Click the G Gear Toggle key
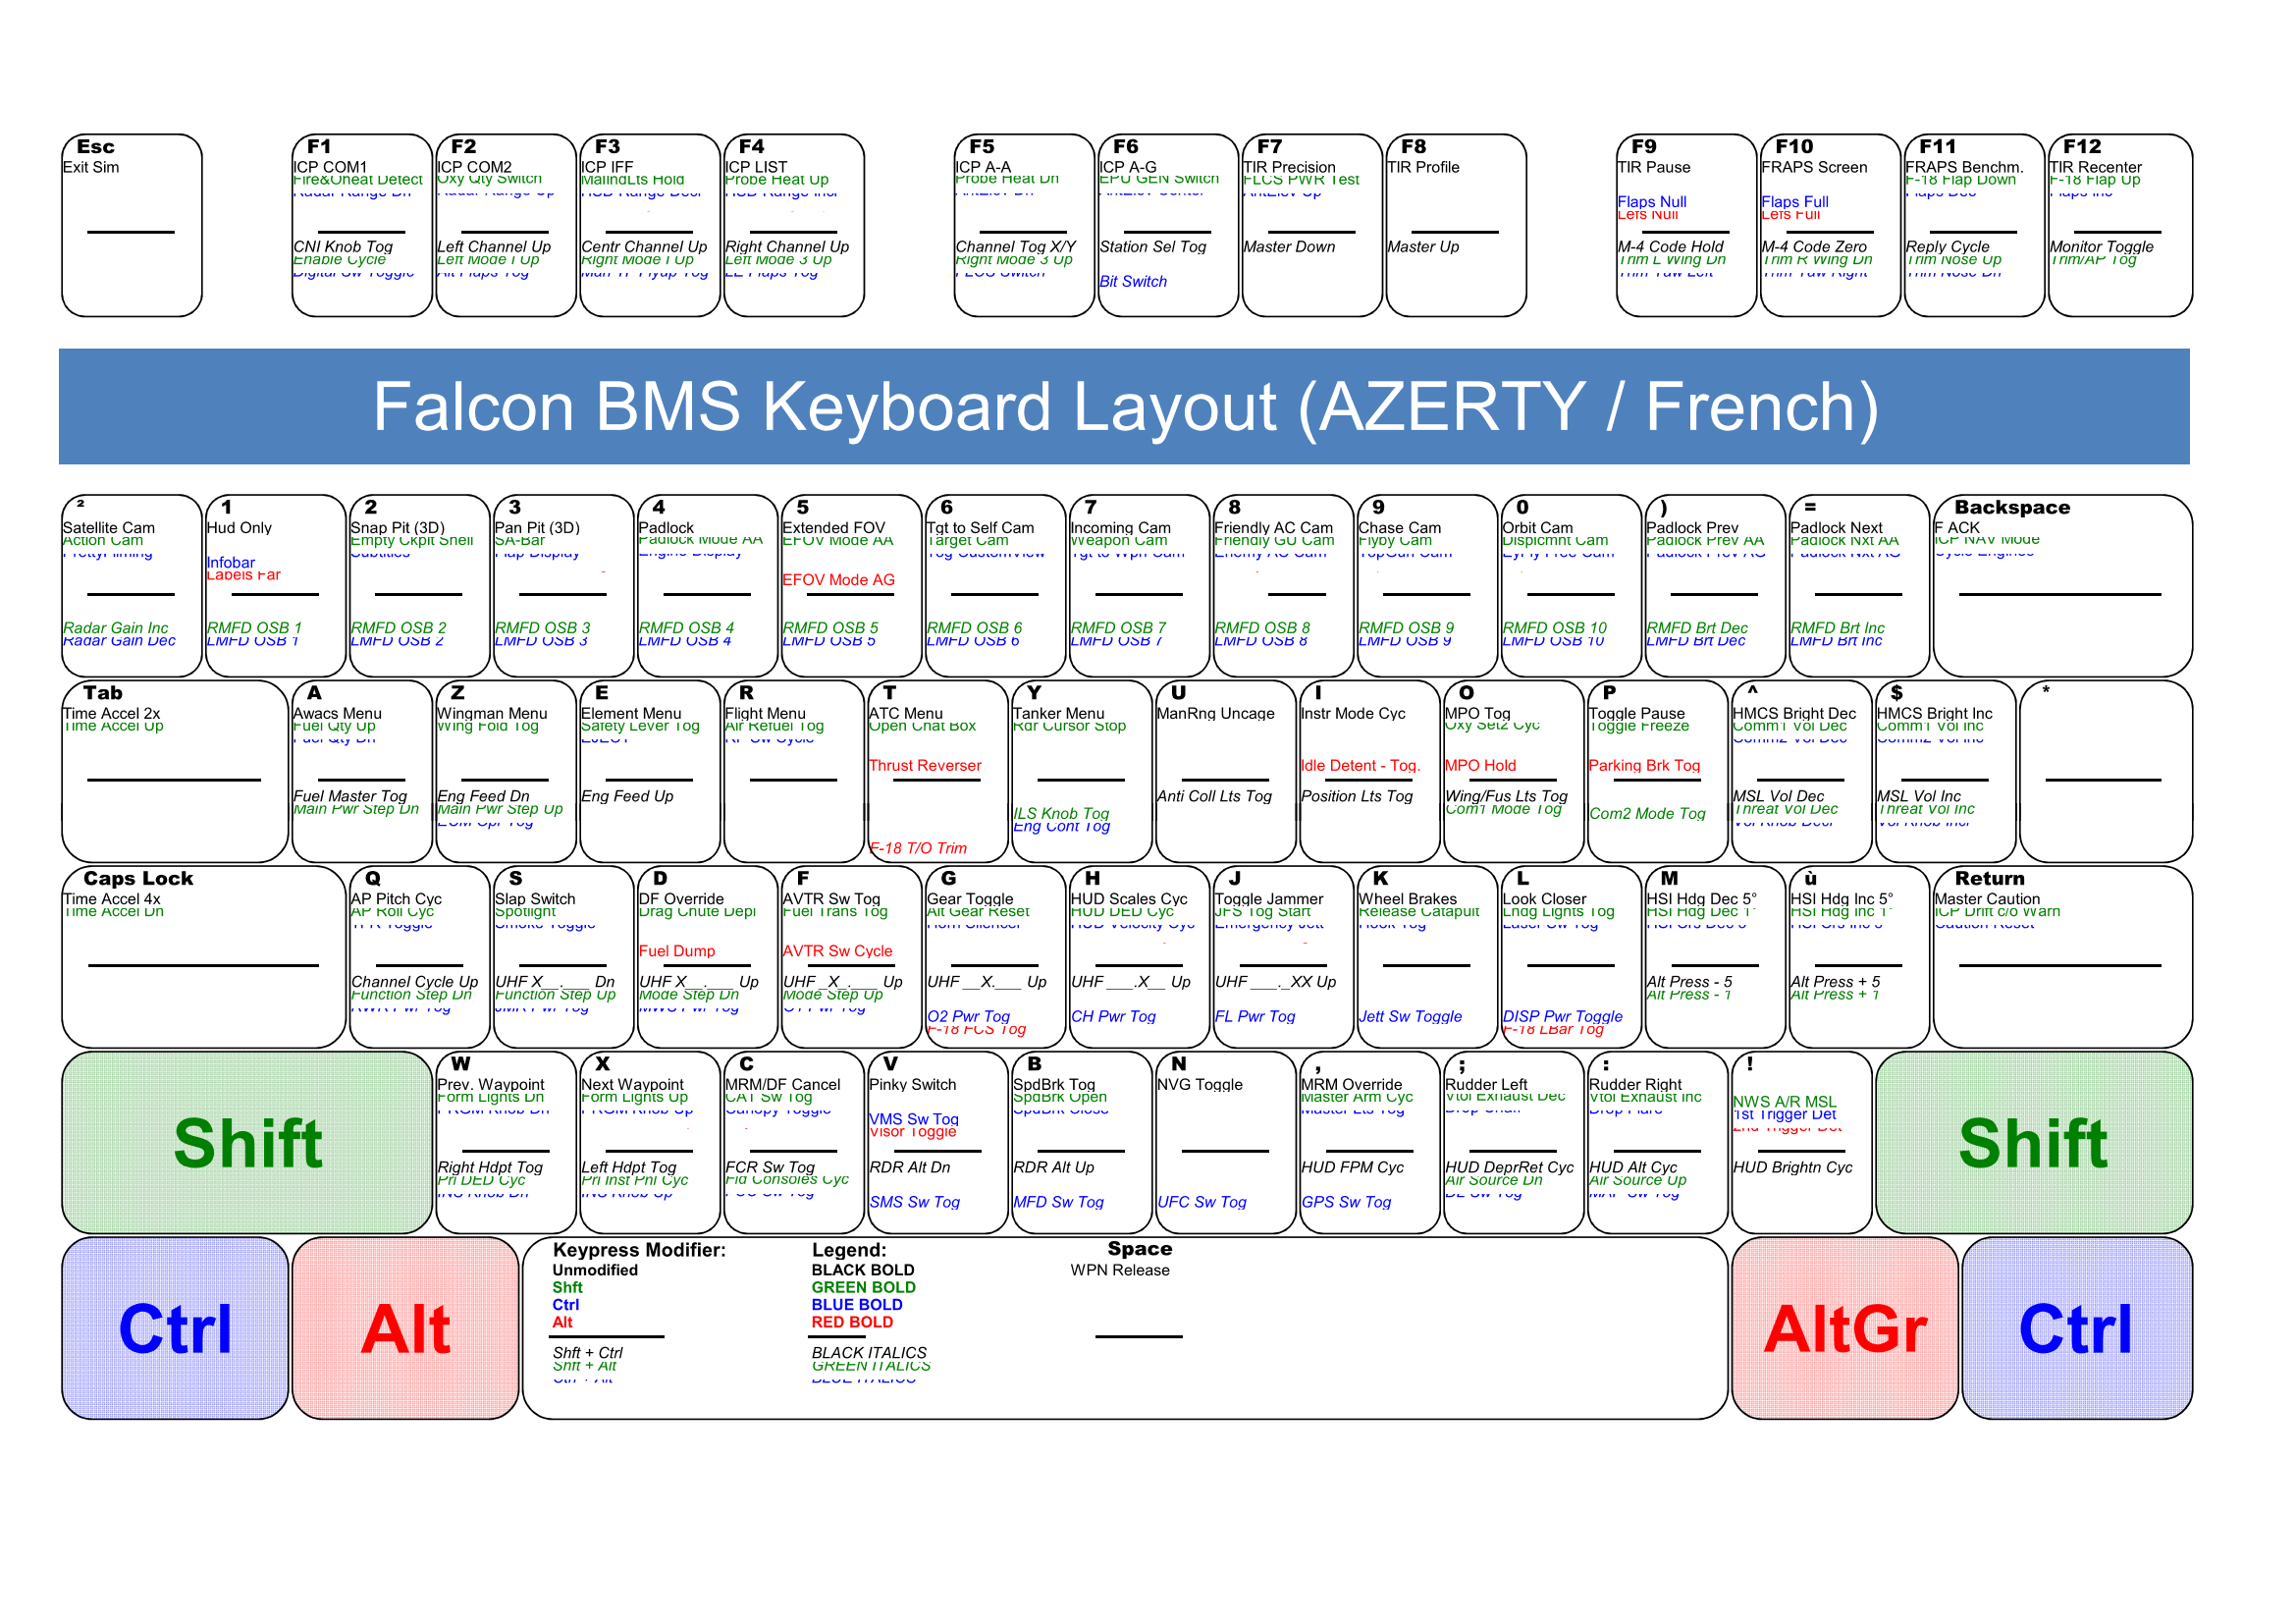2296x1624 pixels. tap(993, 957)
